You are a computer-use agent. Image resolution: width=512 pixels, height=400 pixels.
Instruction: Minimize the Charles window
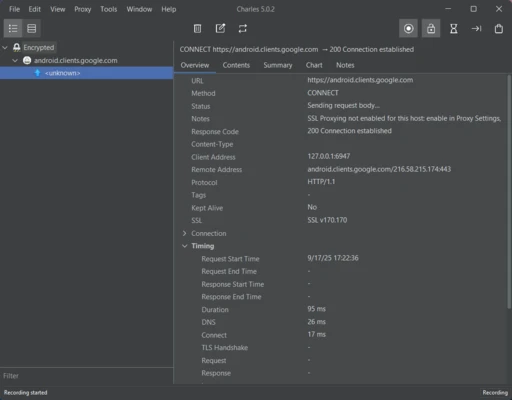(x=448, y=9)
